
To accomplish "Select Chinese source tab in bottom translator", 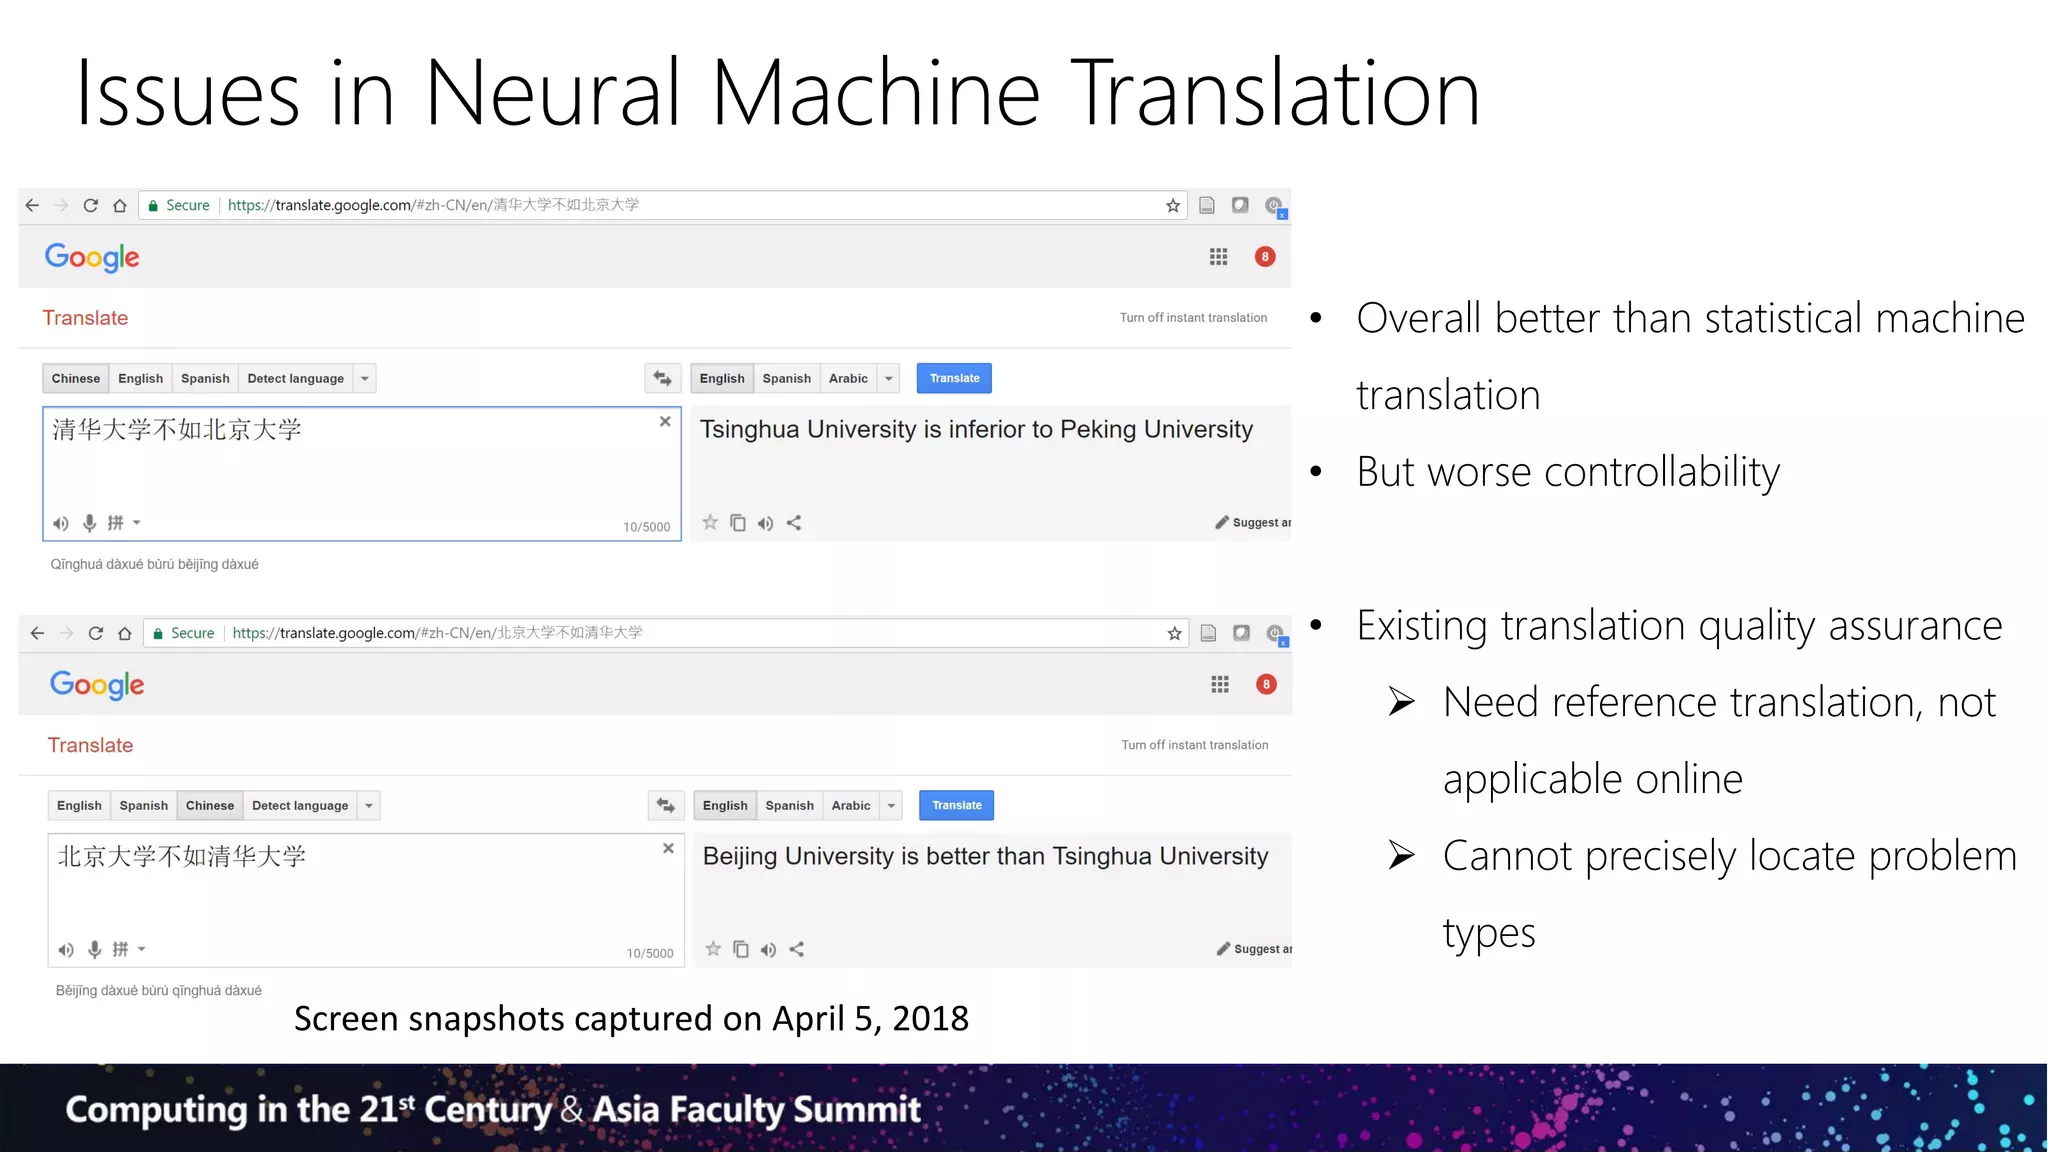I will 210,805.
